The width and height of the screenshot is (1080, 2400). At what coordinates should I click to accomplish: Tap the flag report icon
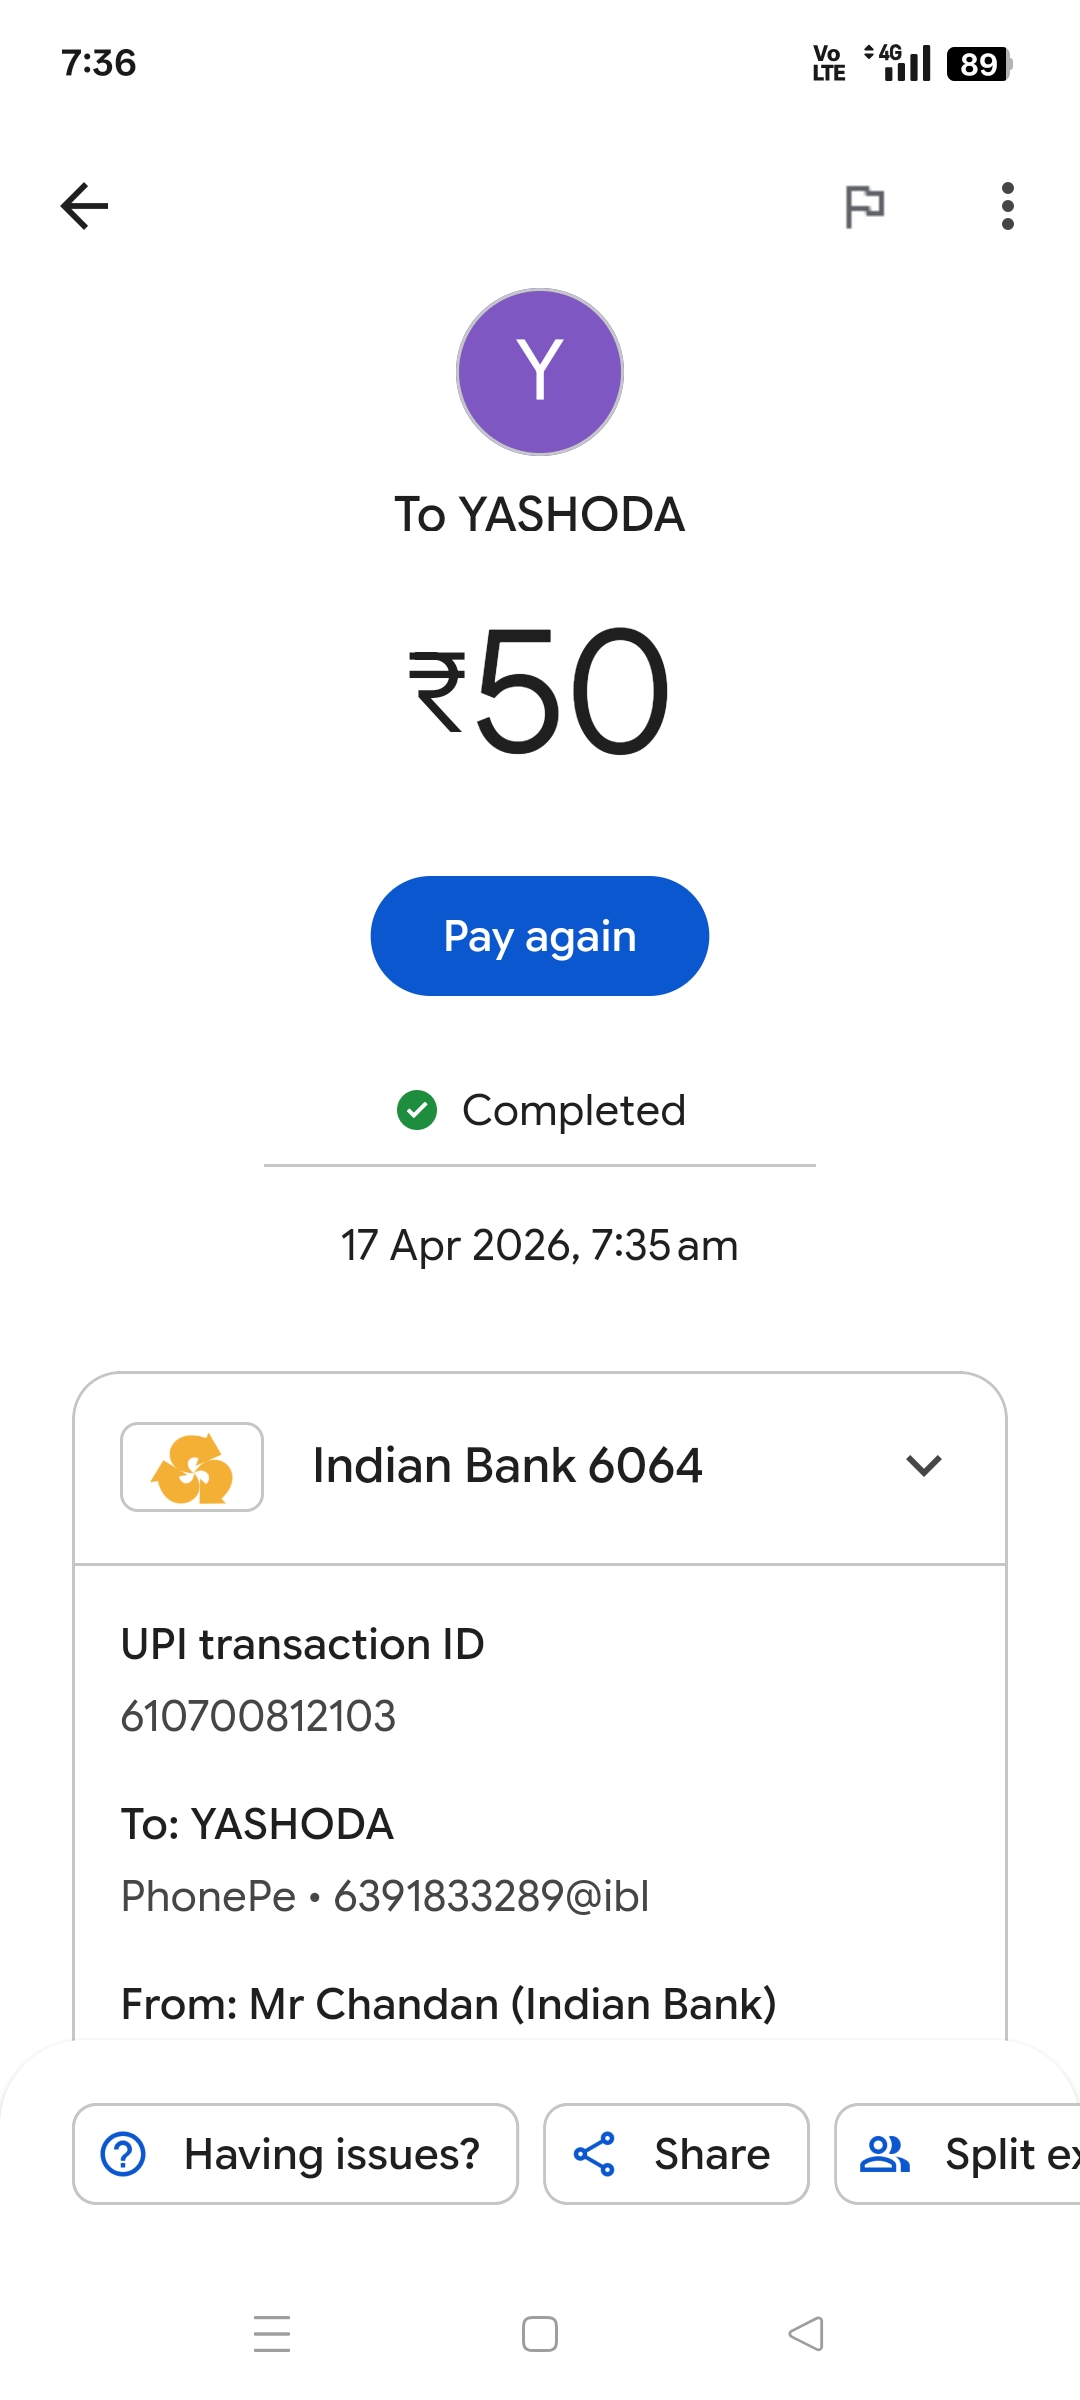pos(865,207)
